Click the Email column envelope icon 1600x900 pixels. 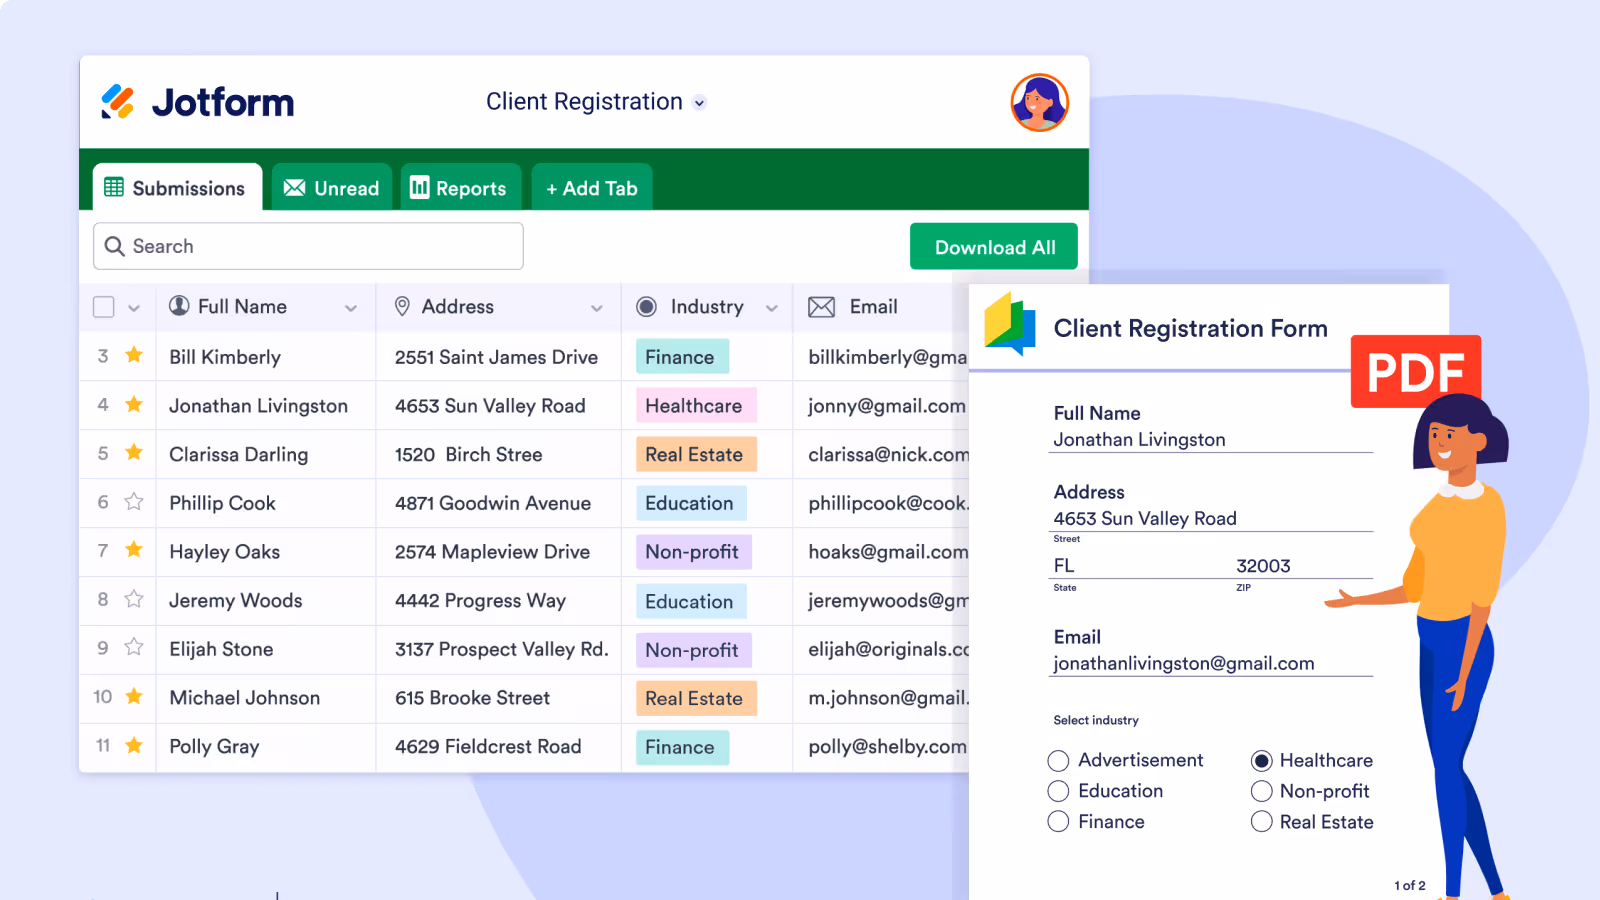[821, 307]
